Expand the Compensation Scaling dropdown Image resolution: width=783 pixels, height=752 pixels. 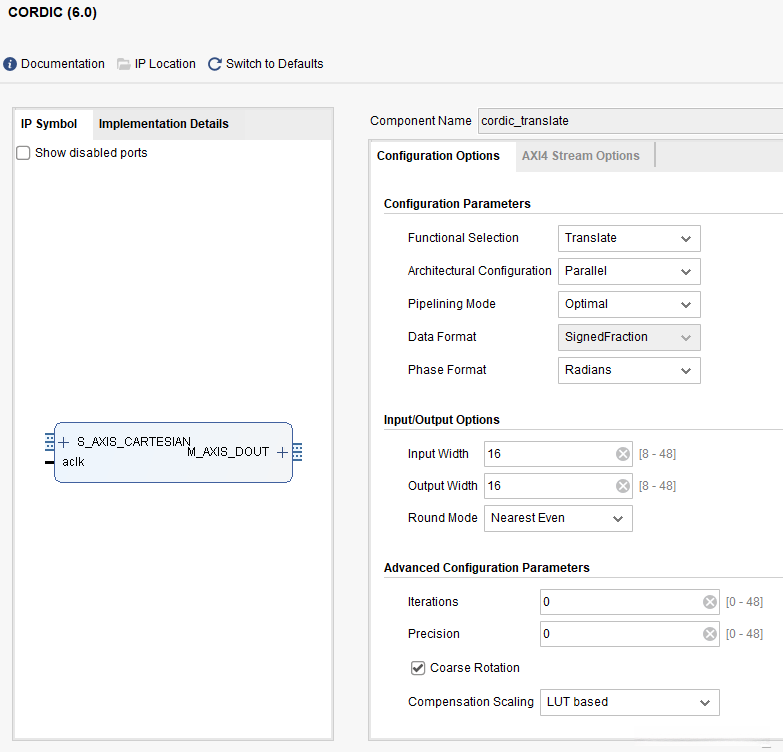pos(629,702)
